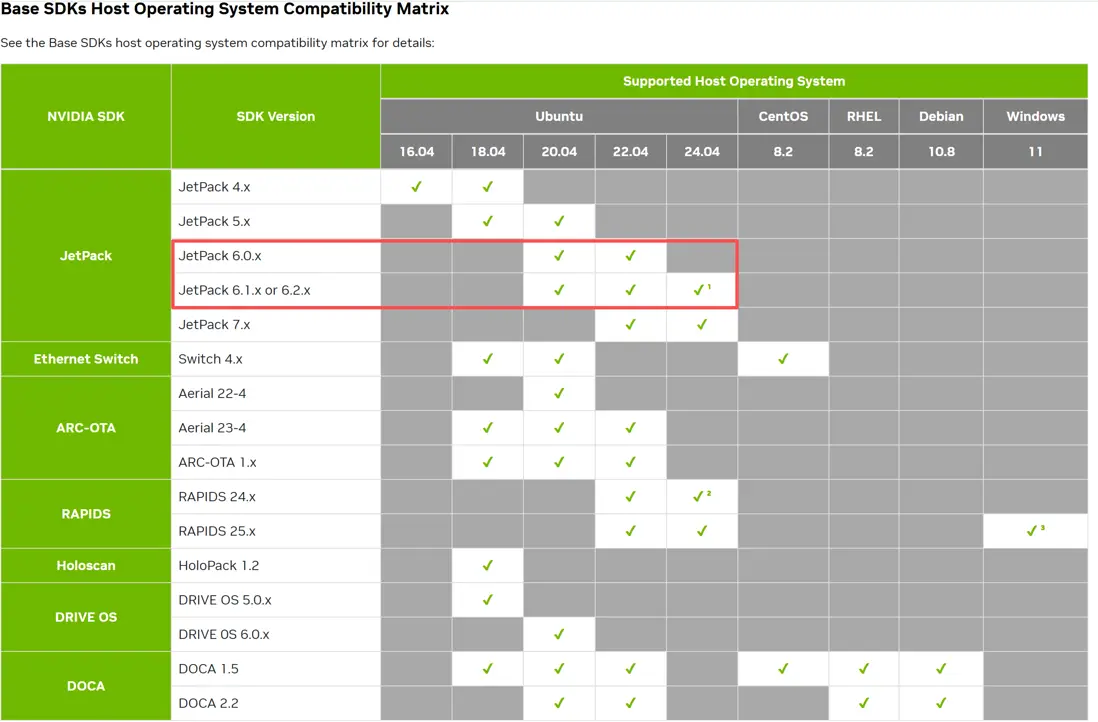Select the "Ubuntu" header cell

[559, 116]
